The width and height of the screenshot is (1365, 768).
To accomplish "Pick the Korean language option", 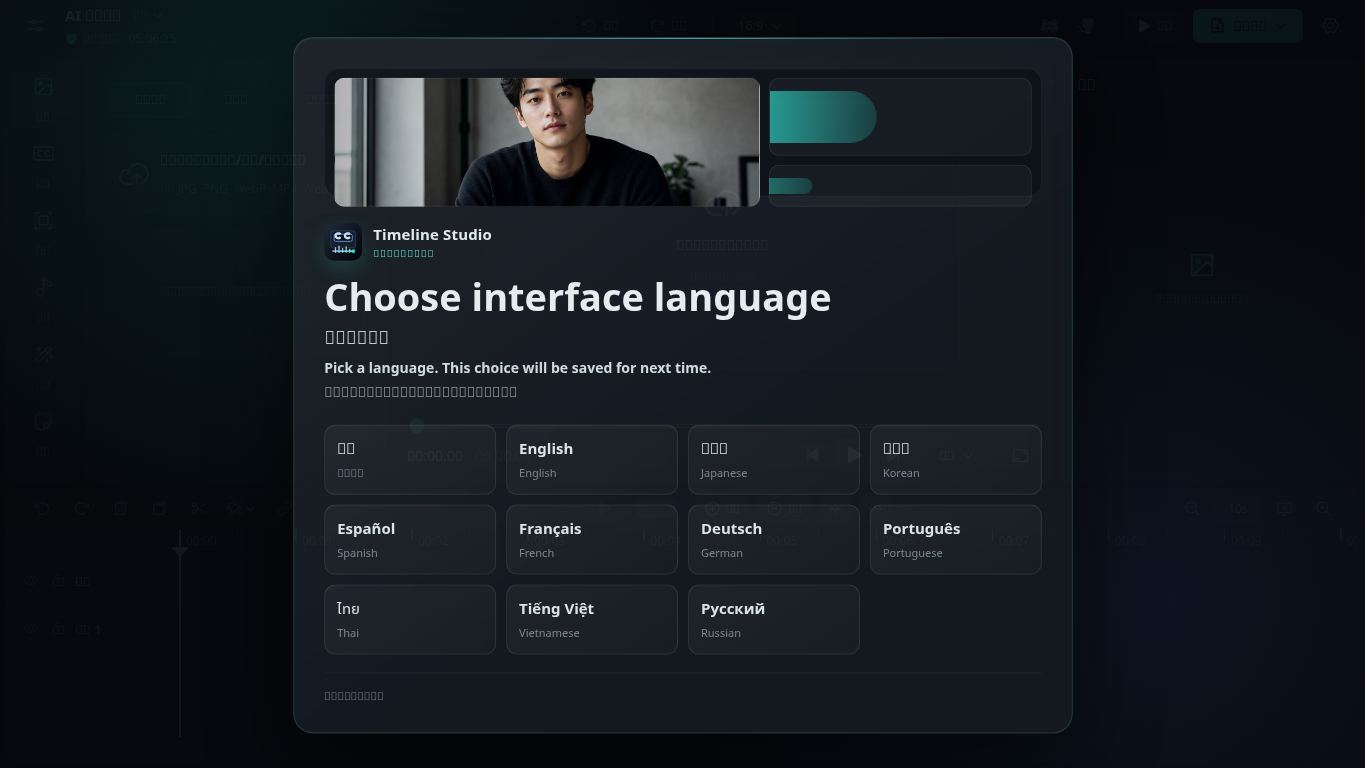I will 956,460.
